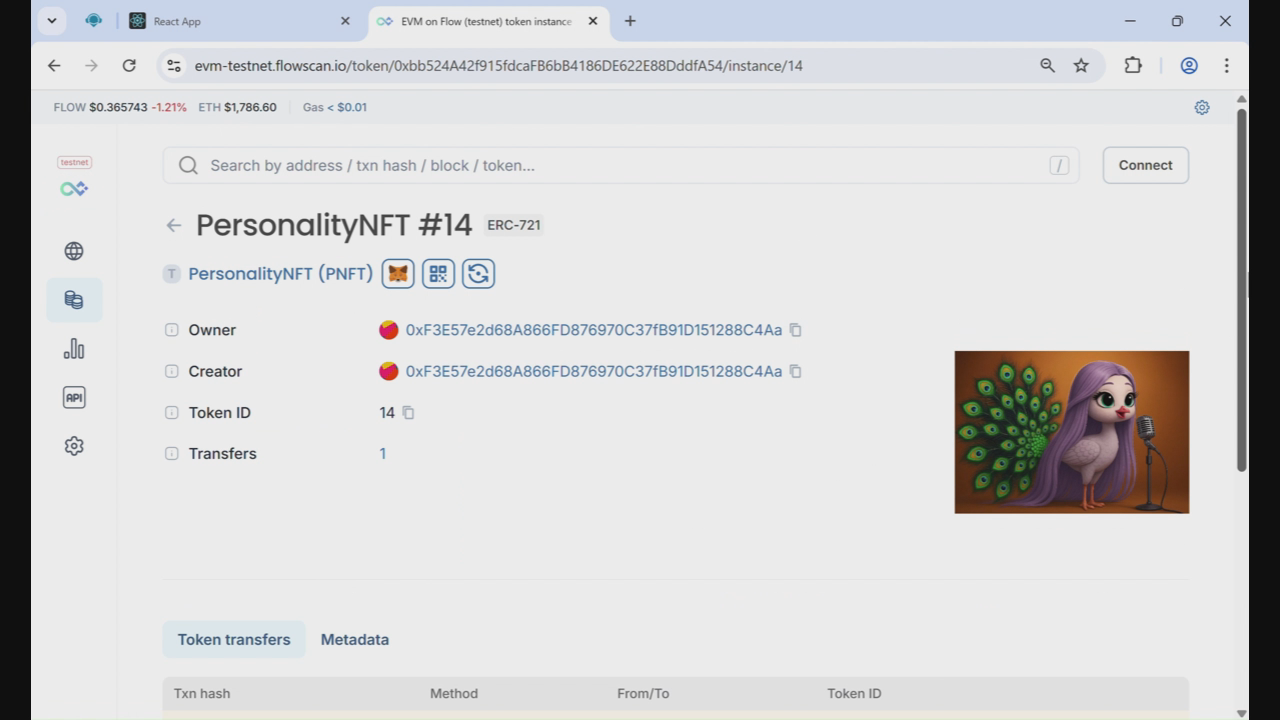Open the Chrome three-dot menu
The width and height of the screenshot is (1280, 720).
(1226, 65)
